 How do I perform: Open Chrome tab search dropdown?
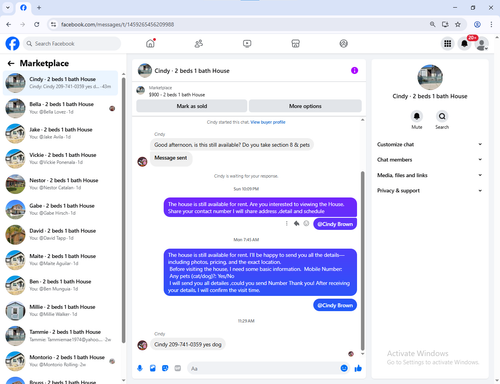pyautogui.click(x=8, y=7)
